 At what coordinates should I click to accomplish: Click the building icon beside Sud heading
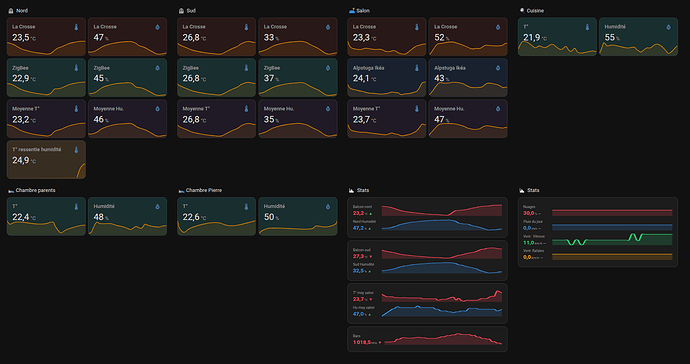point(181,11)
